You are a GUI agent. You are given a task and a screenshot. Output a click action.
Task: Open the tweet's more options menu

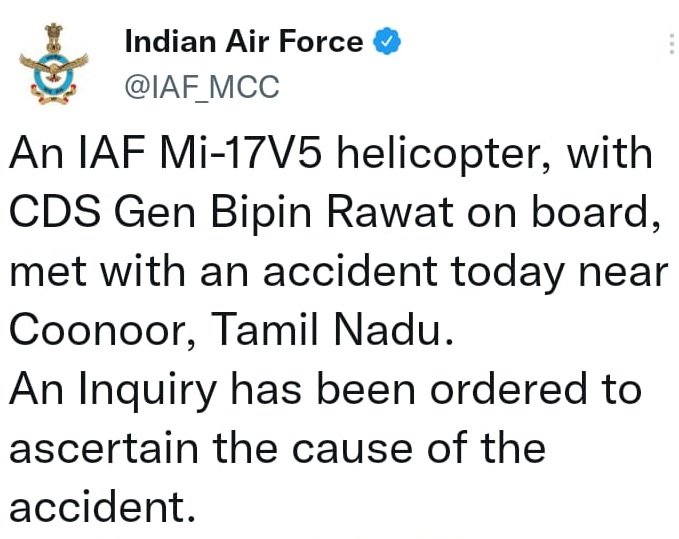pyautogui.click(x=668, y=45)
